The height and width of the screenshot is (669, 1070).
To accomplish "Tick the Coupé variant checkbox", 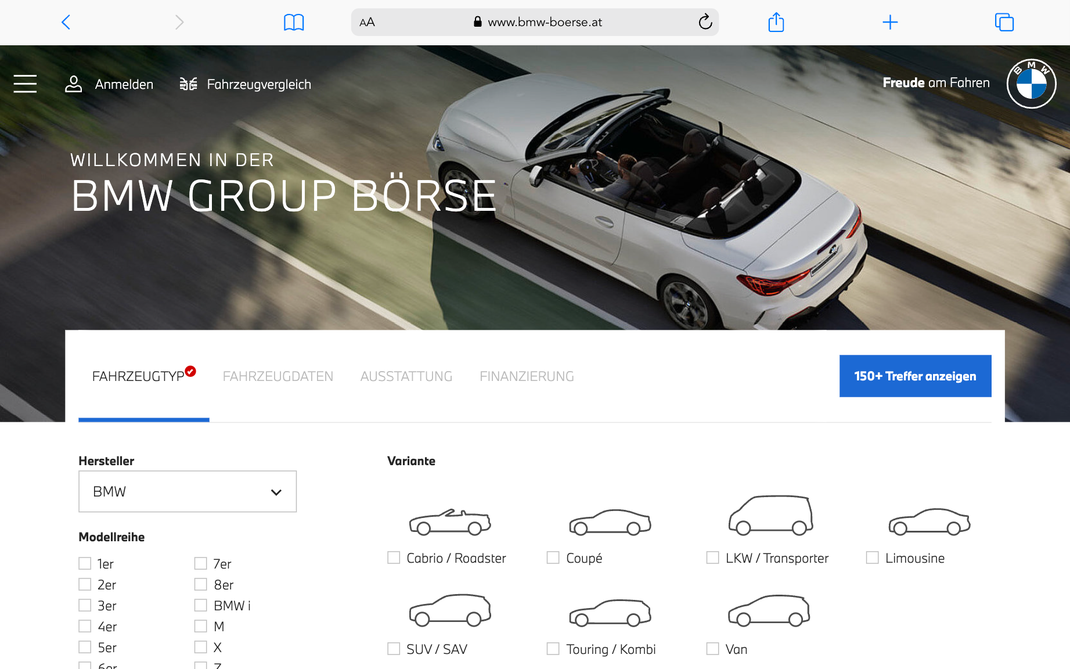I will click(553, 558).
